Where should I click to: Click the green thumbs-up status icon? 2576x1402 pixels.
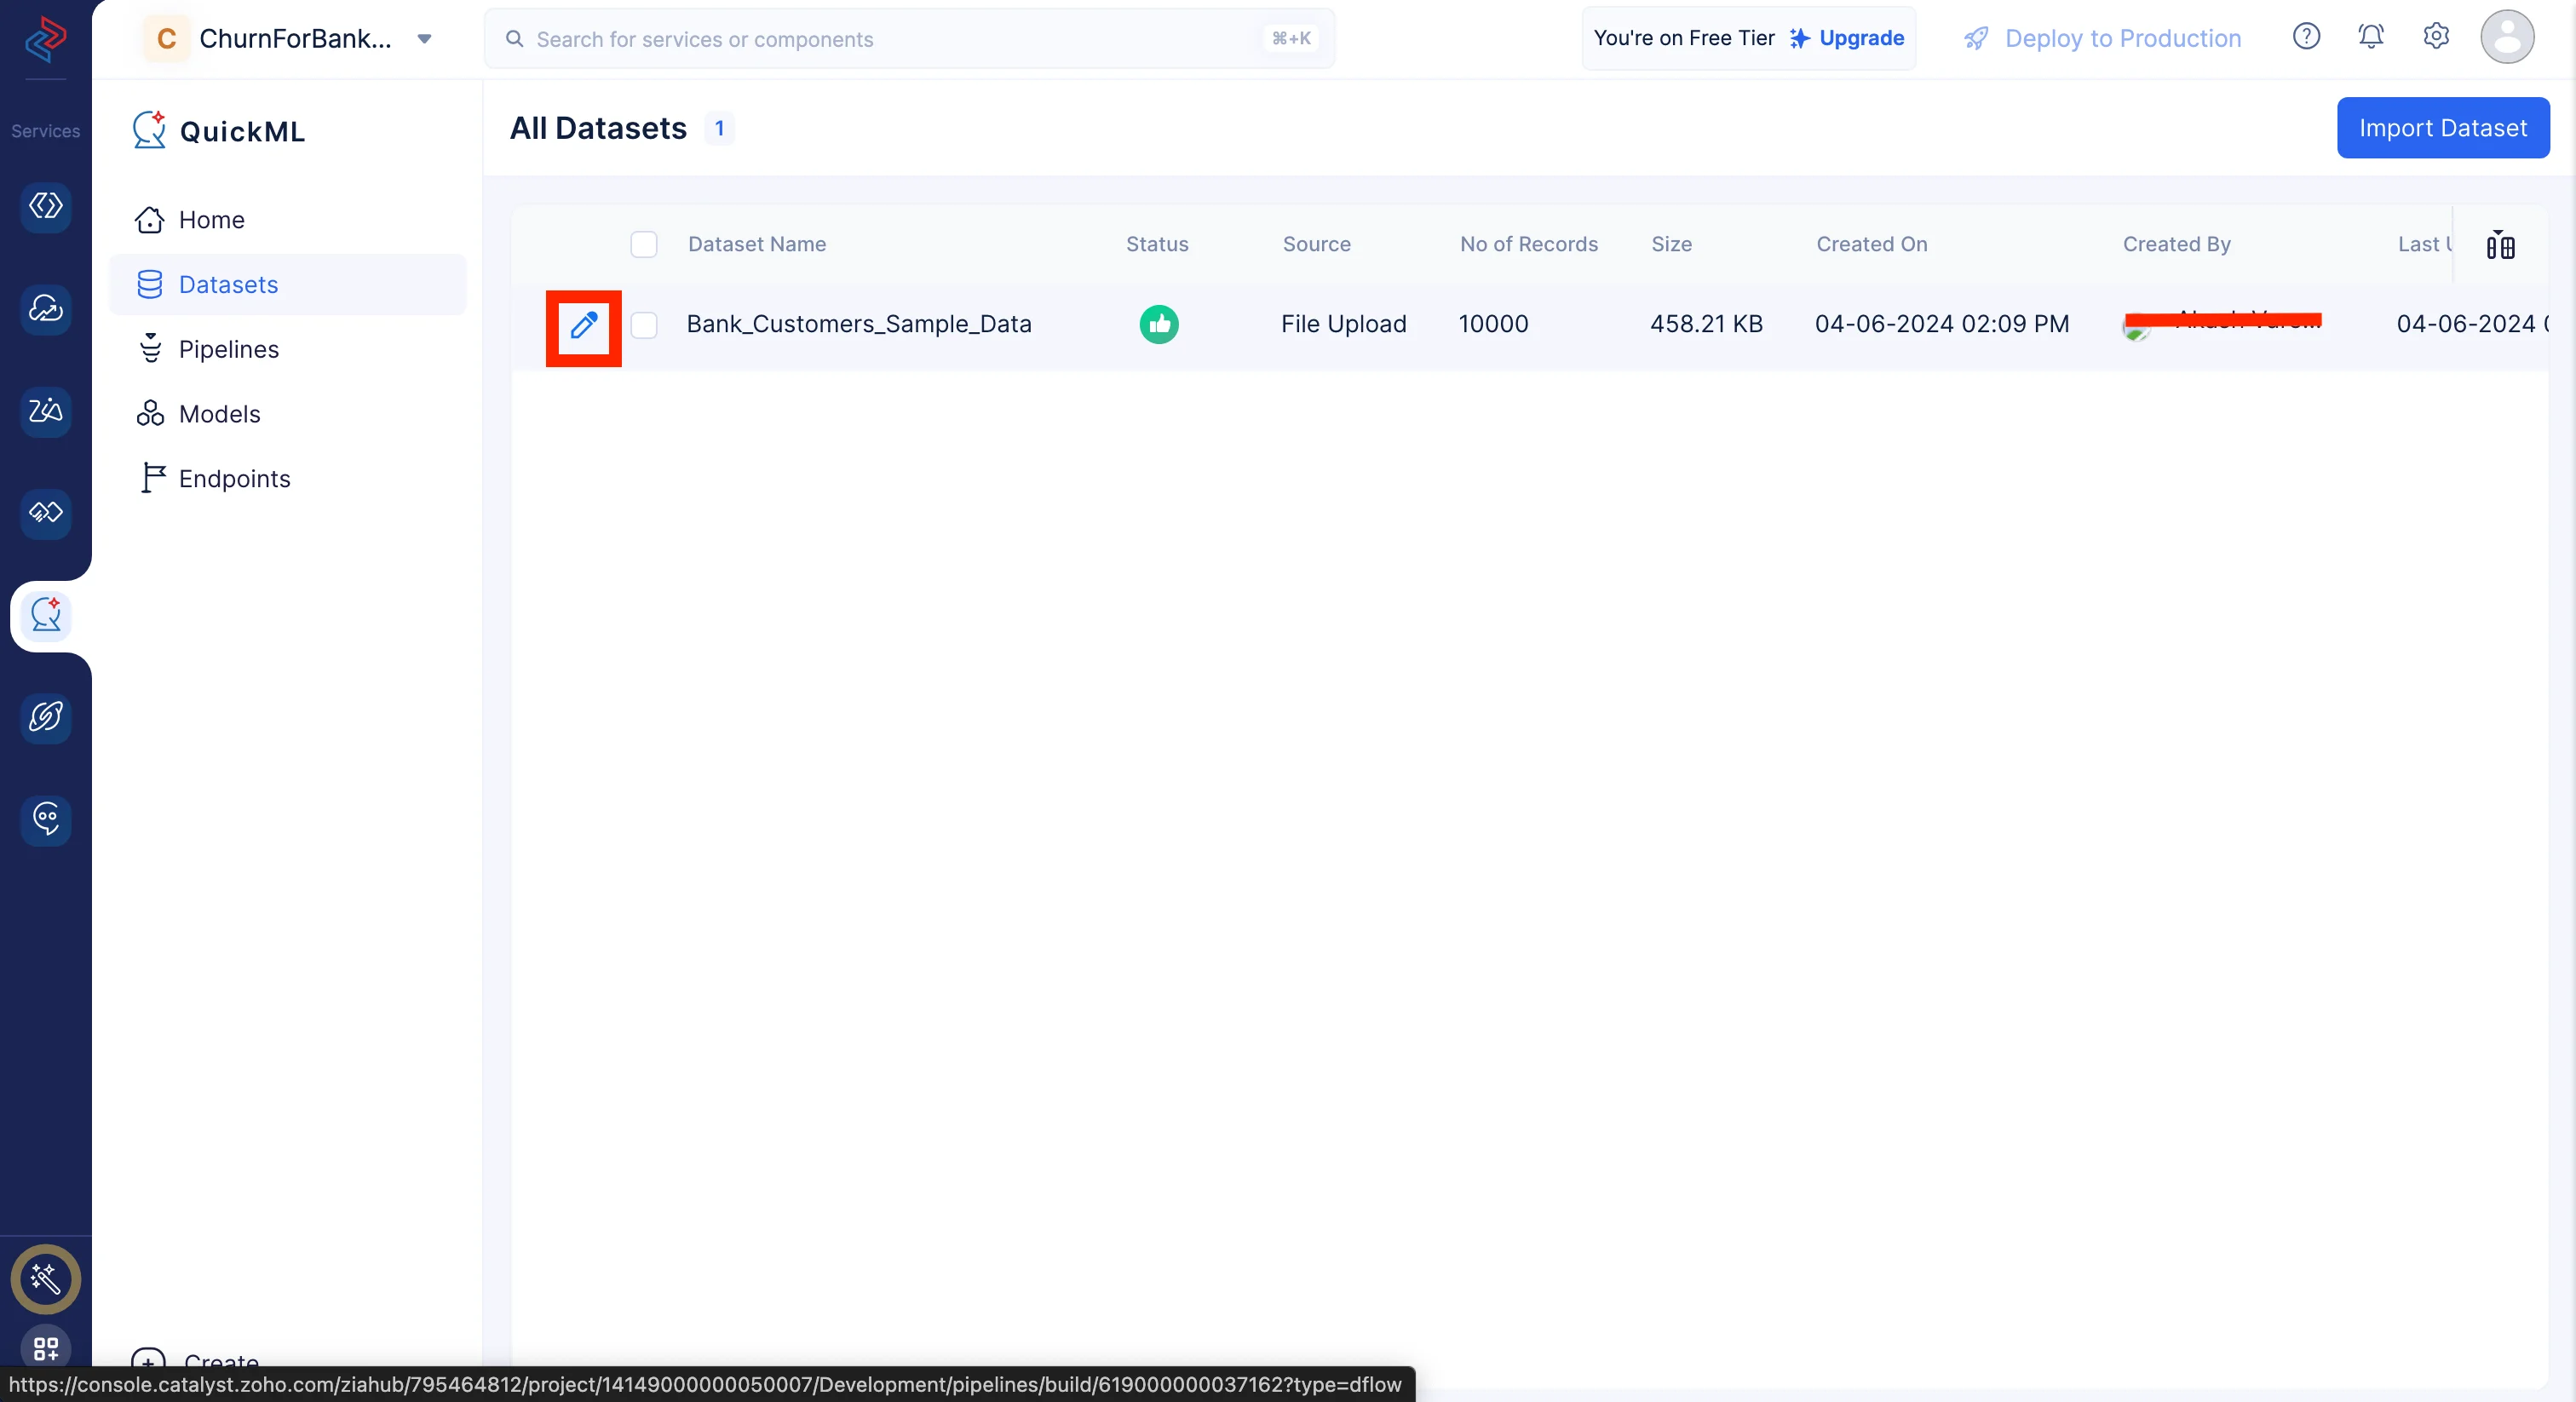pyautogui.click(x=1158, y=324)
